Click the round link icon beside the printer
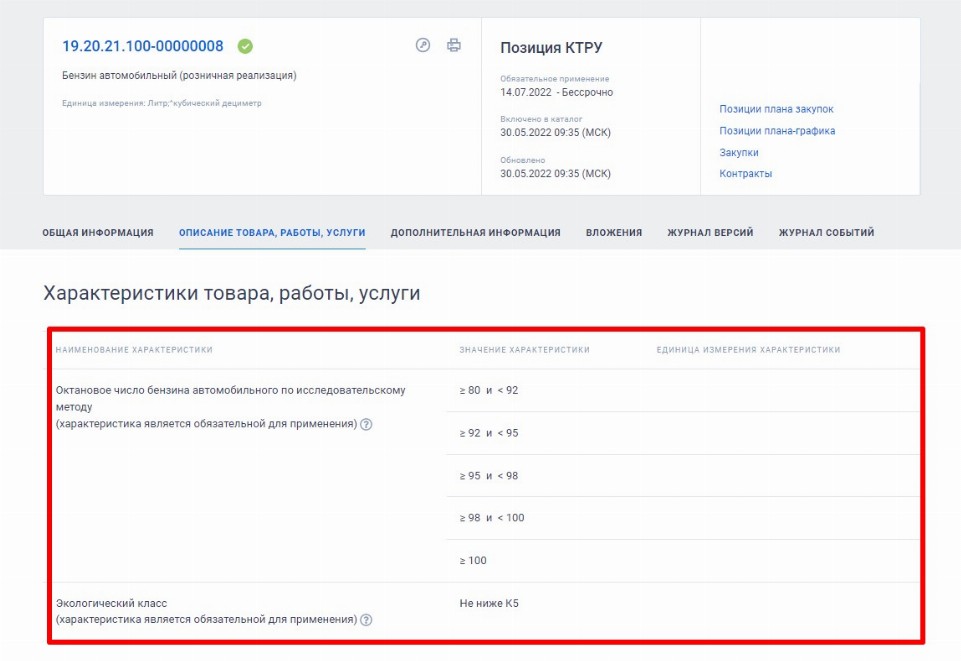 (x=423, y=45)
